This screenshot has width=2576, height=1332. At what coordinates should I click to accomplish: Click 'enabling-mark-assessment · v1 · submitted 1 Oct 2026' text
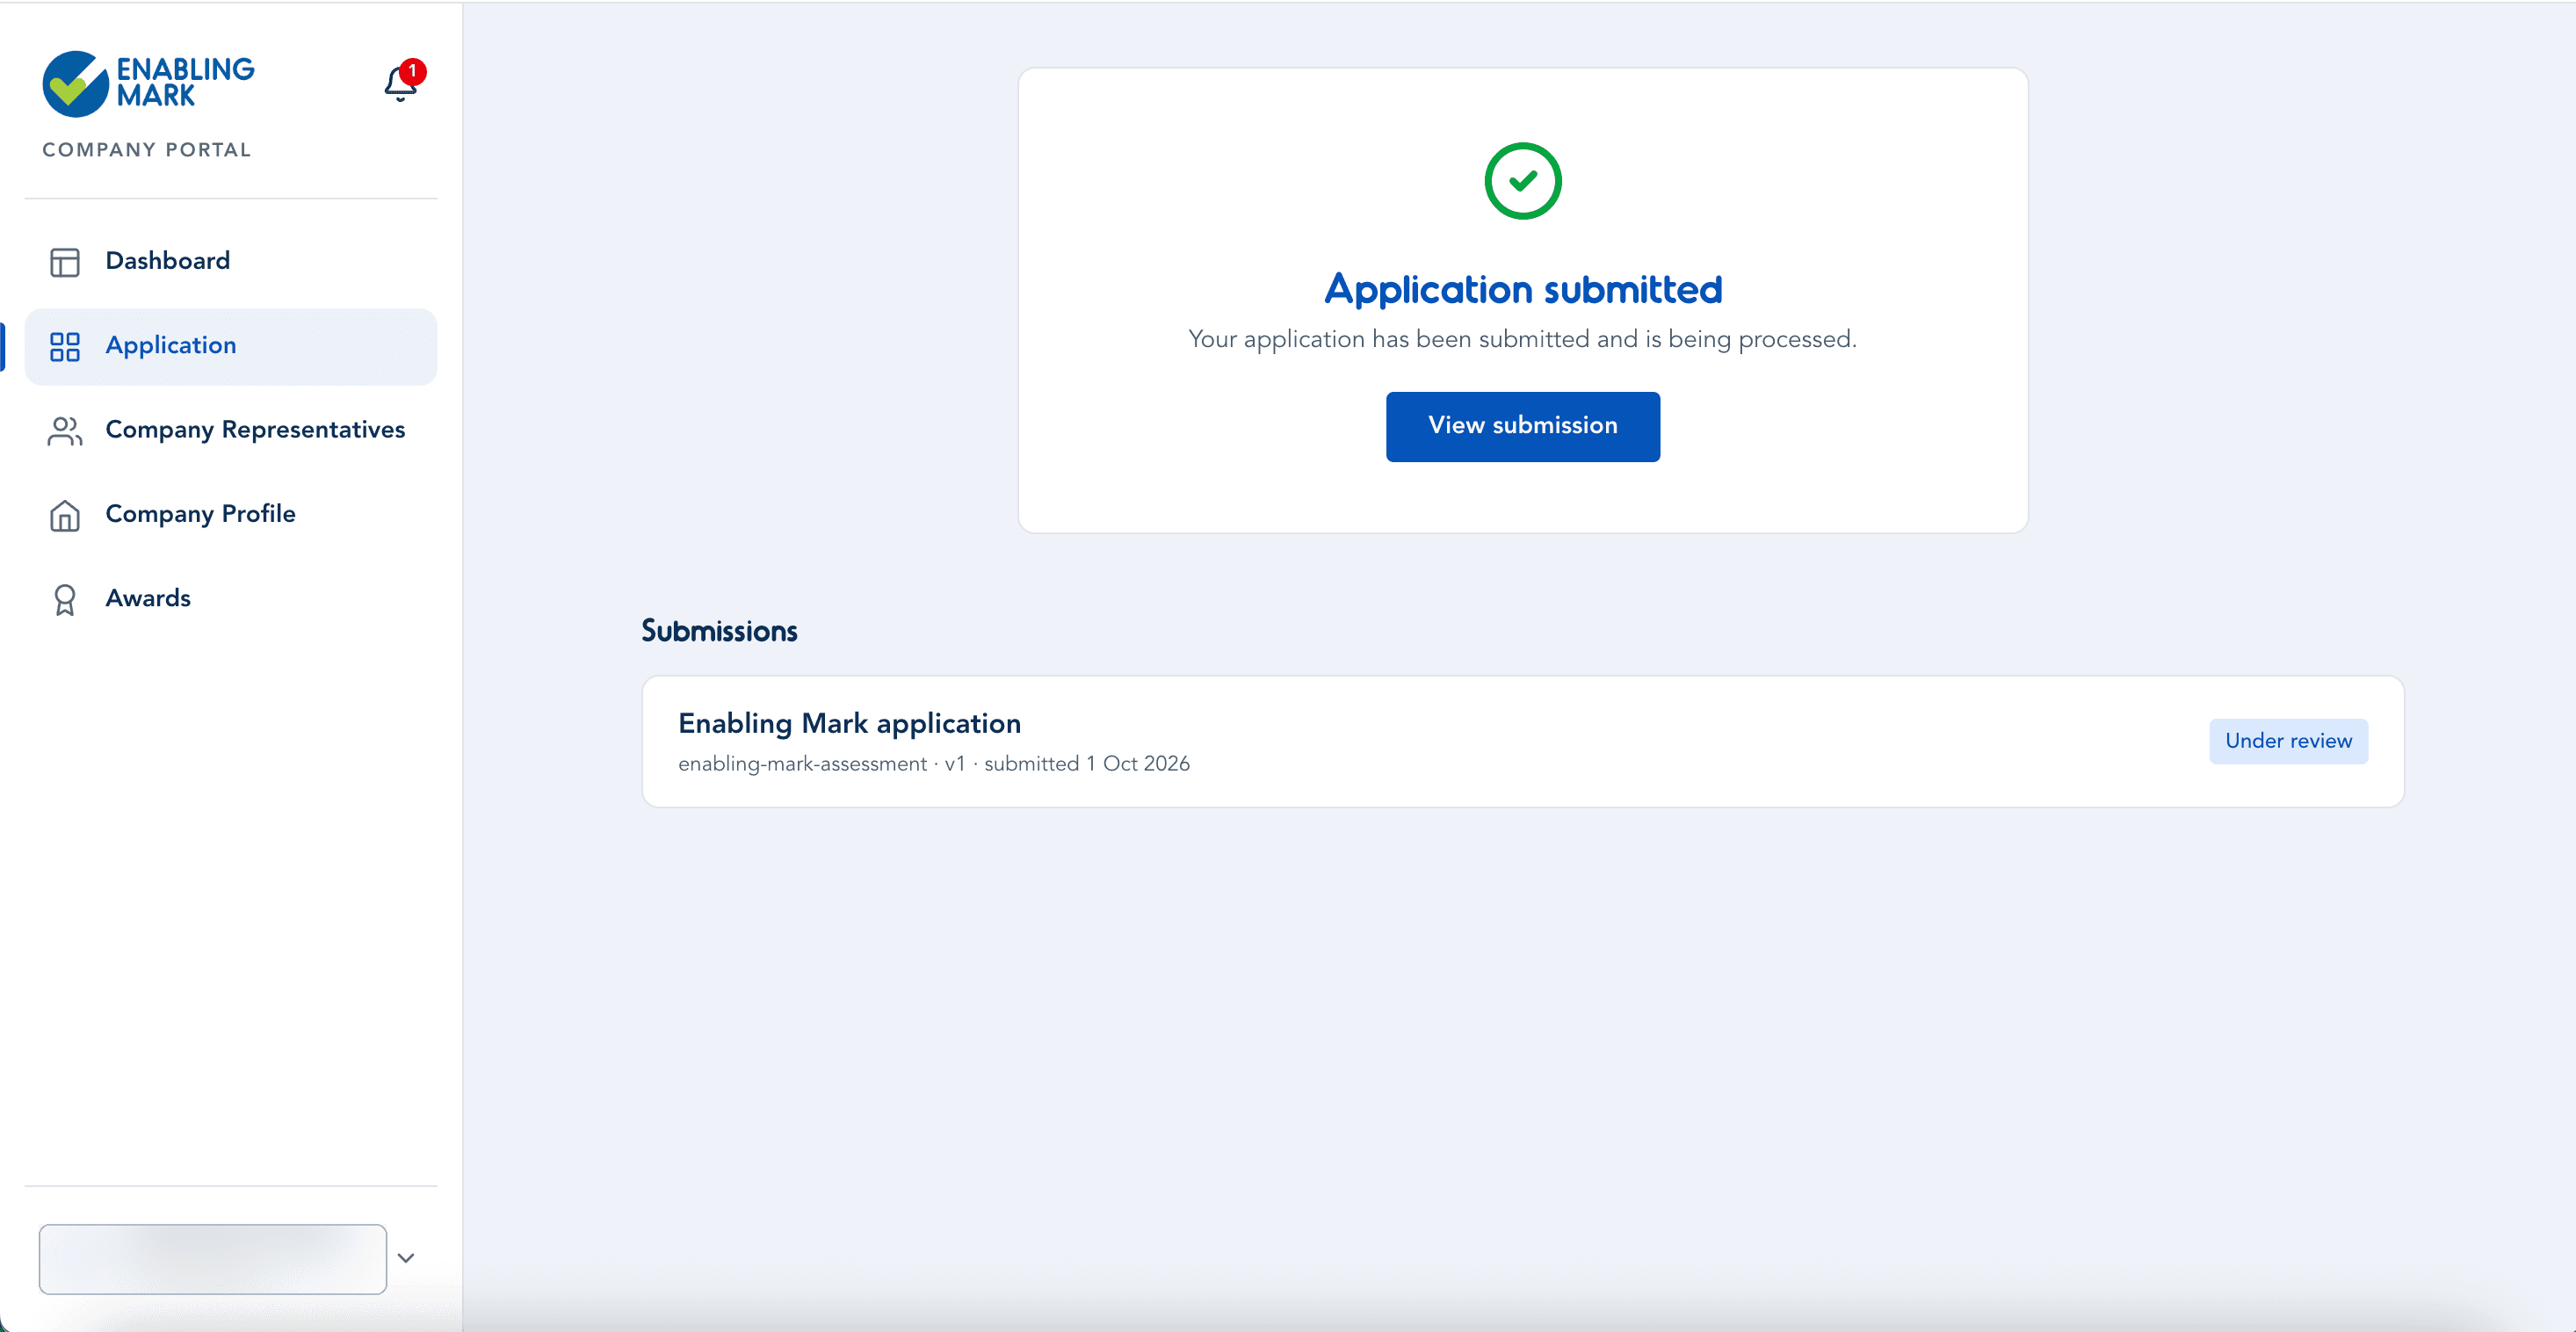pyautogui.click(x=934, y=764)
